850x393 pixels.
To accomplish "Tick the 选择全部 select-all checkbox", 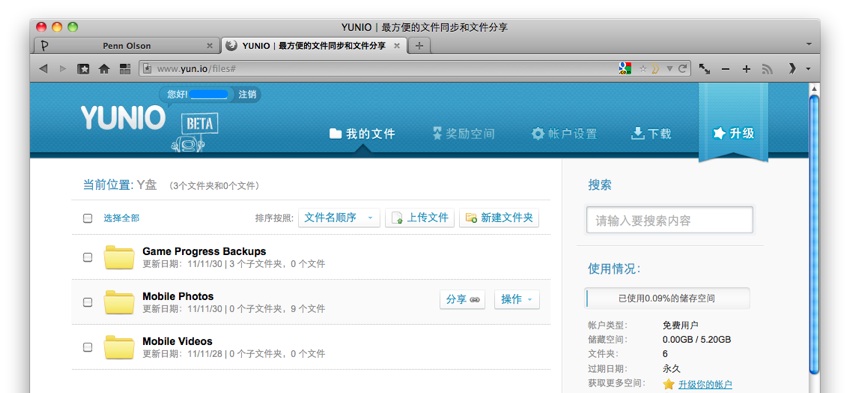I will 87,218.
